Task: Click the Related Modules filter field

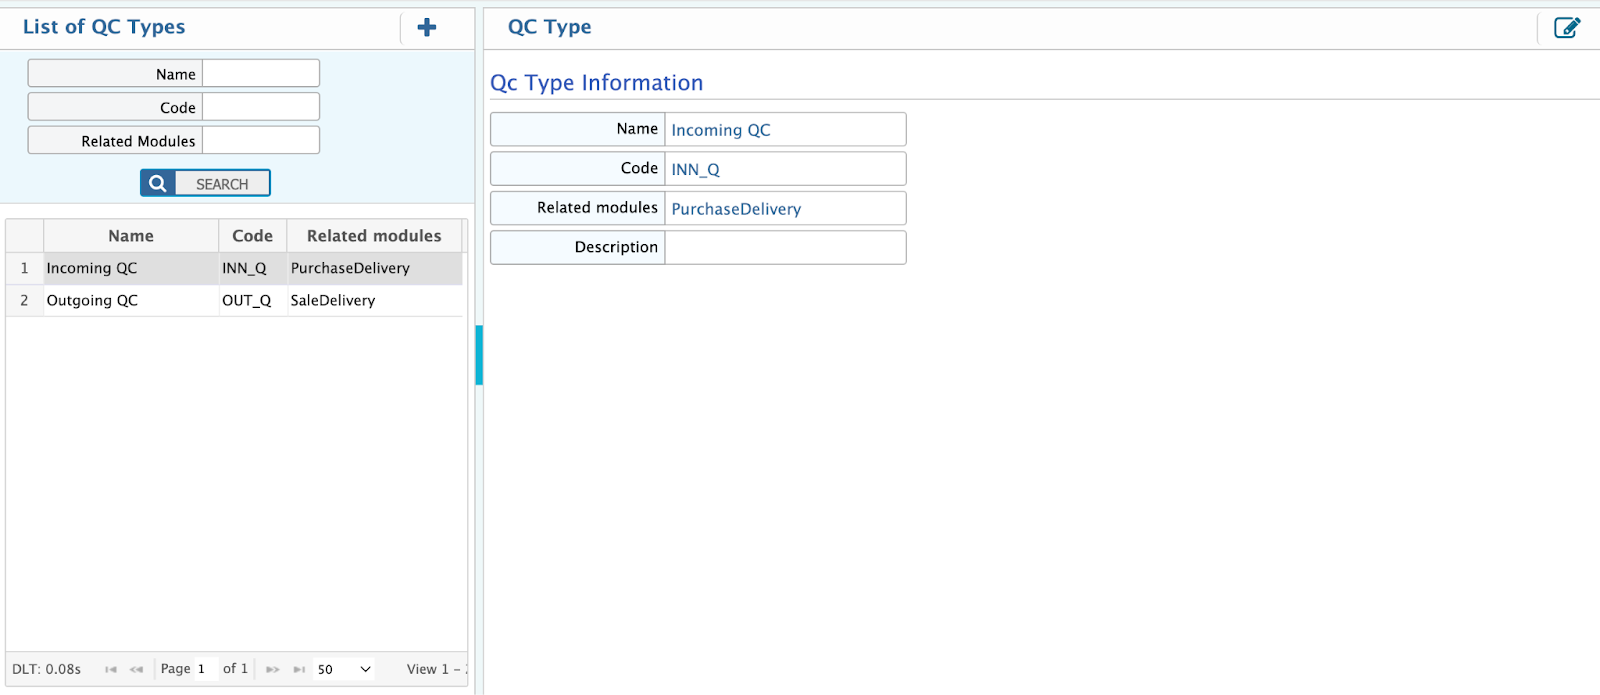Action: (261, 140)
